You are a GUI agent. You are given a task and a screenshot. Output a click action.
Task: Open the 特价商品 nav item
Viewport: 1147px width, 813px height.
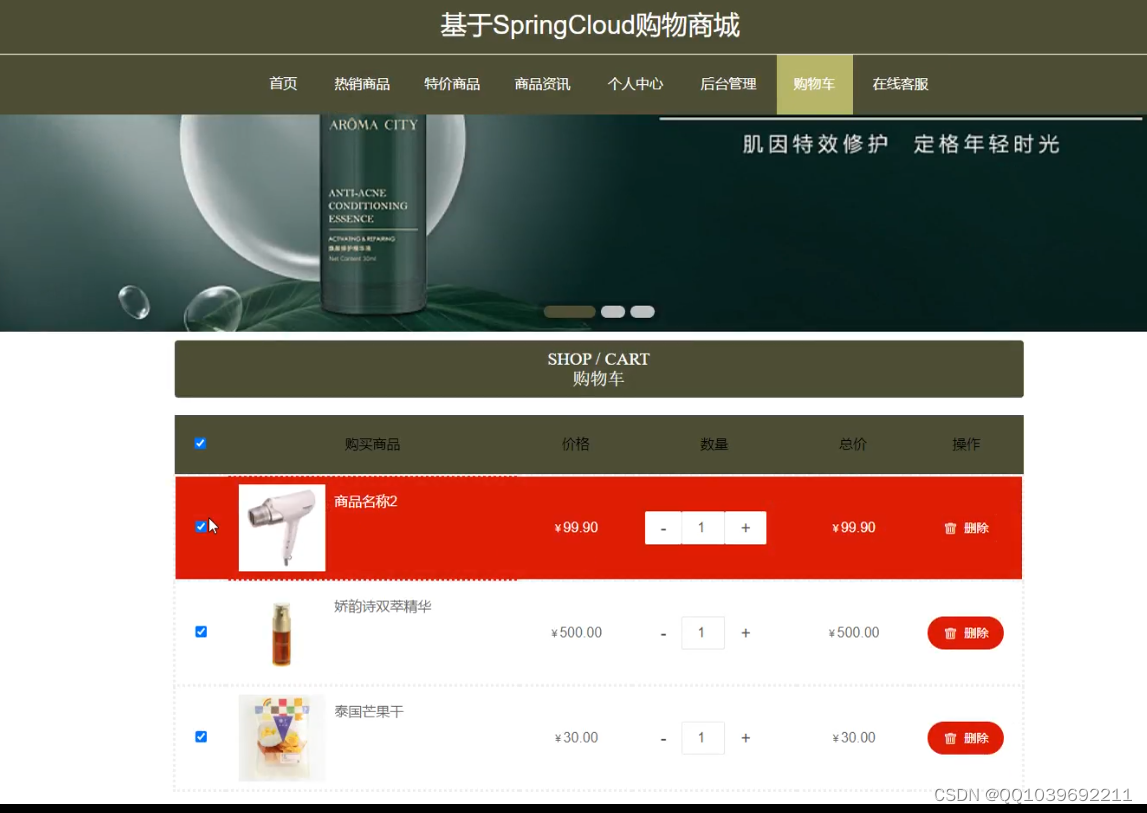(x=452, y=84)
